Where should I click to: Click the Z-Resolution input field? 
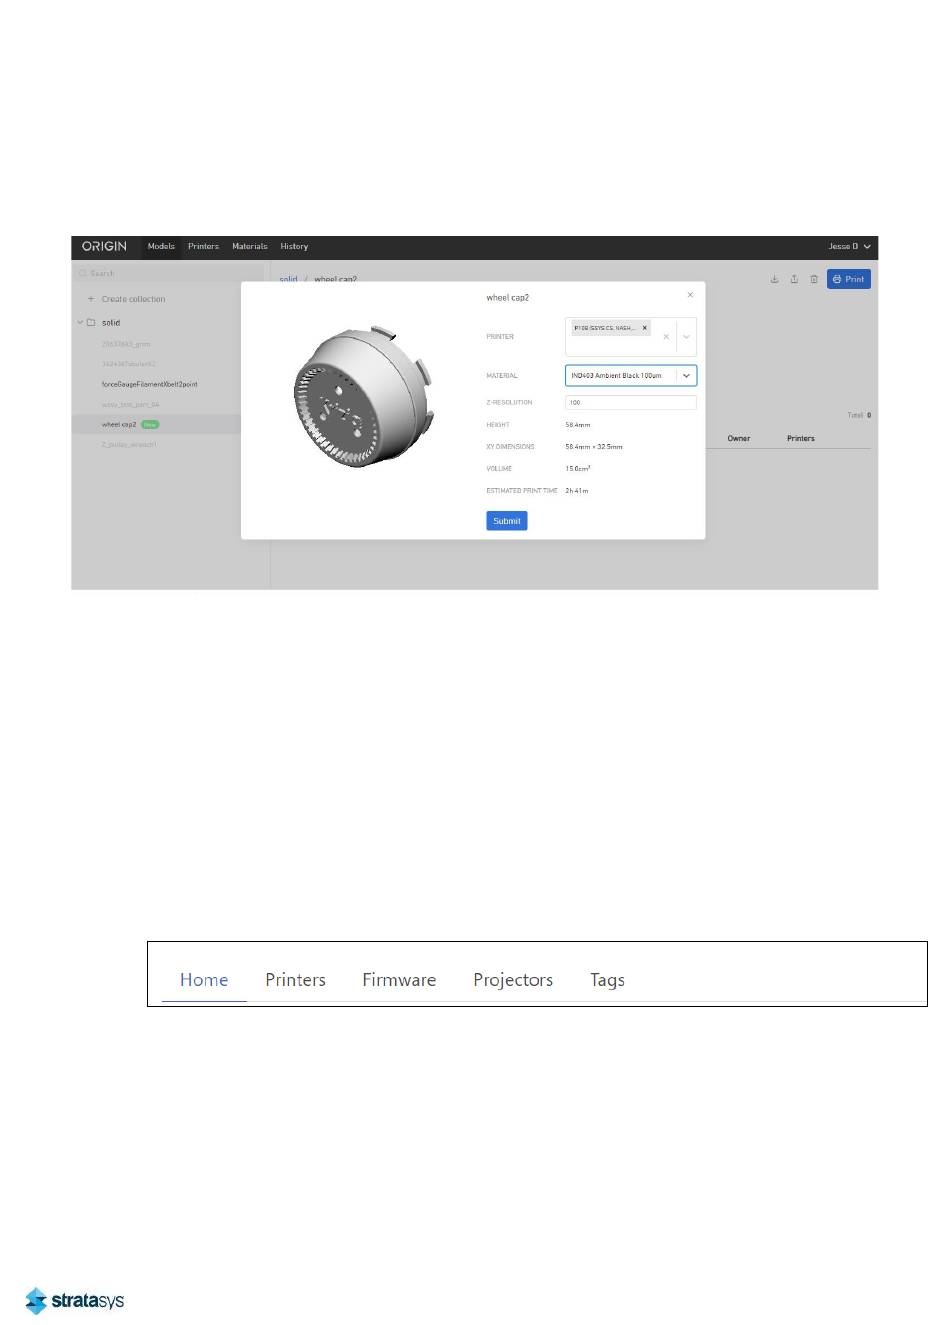click(631, 403)
